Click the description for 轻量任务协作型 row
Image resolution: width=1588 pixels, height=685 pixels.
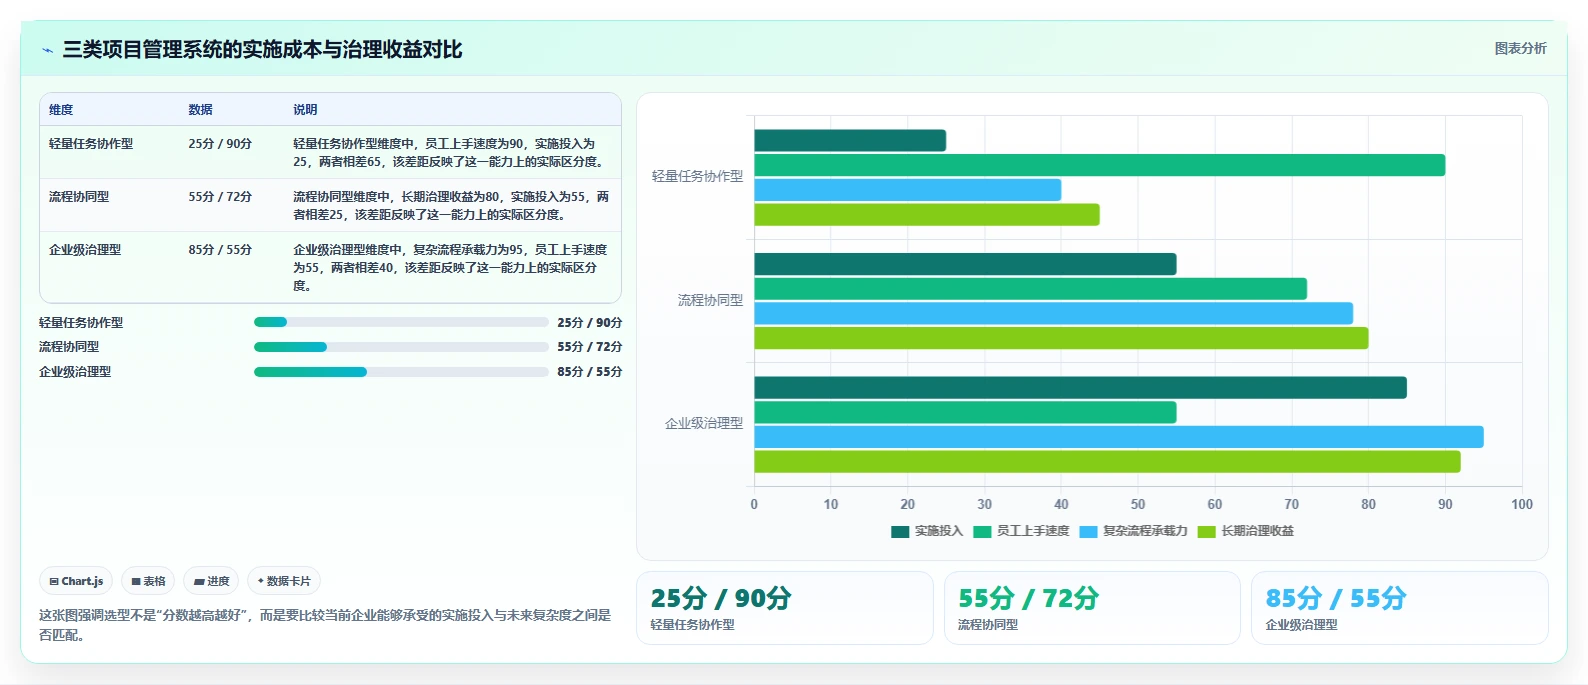pyautogui.click(x=449, y=153)
